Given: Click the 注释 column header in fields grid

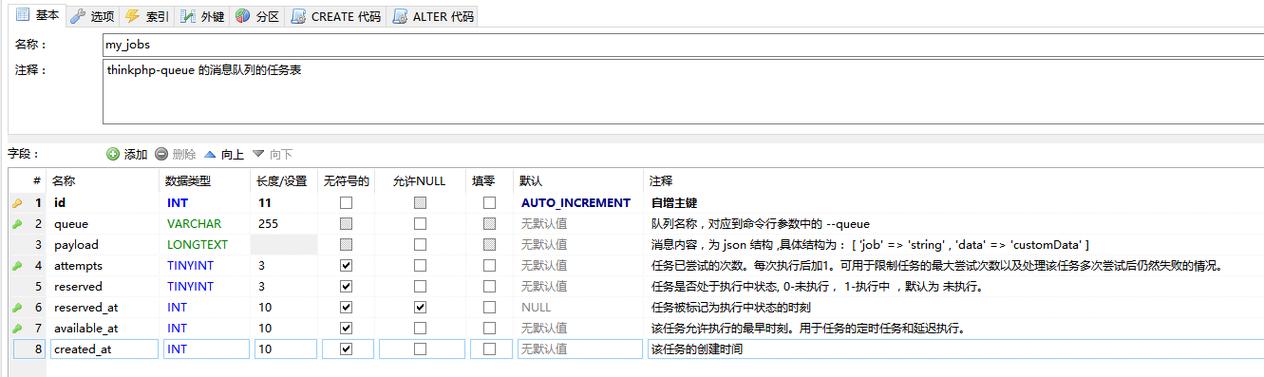Looking at the screenshot, I should click(x=955, y=181).
